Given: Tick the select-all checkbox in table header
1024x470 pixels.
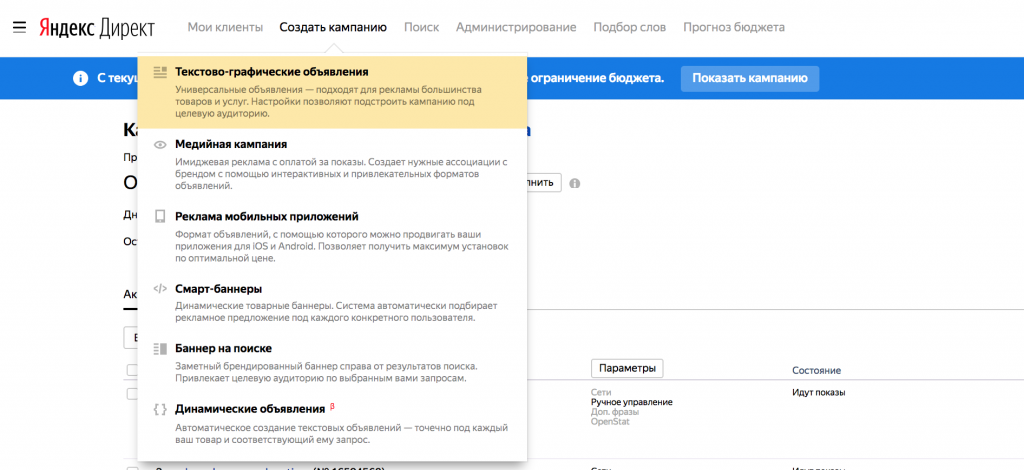Looking at the screenshot, I should click(132, 370).
